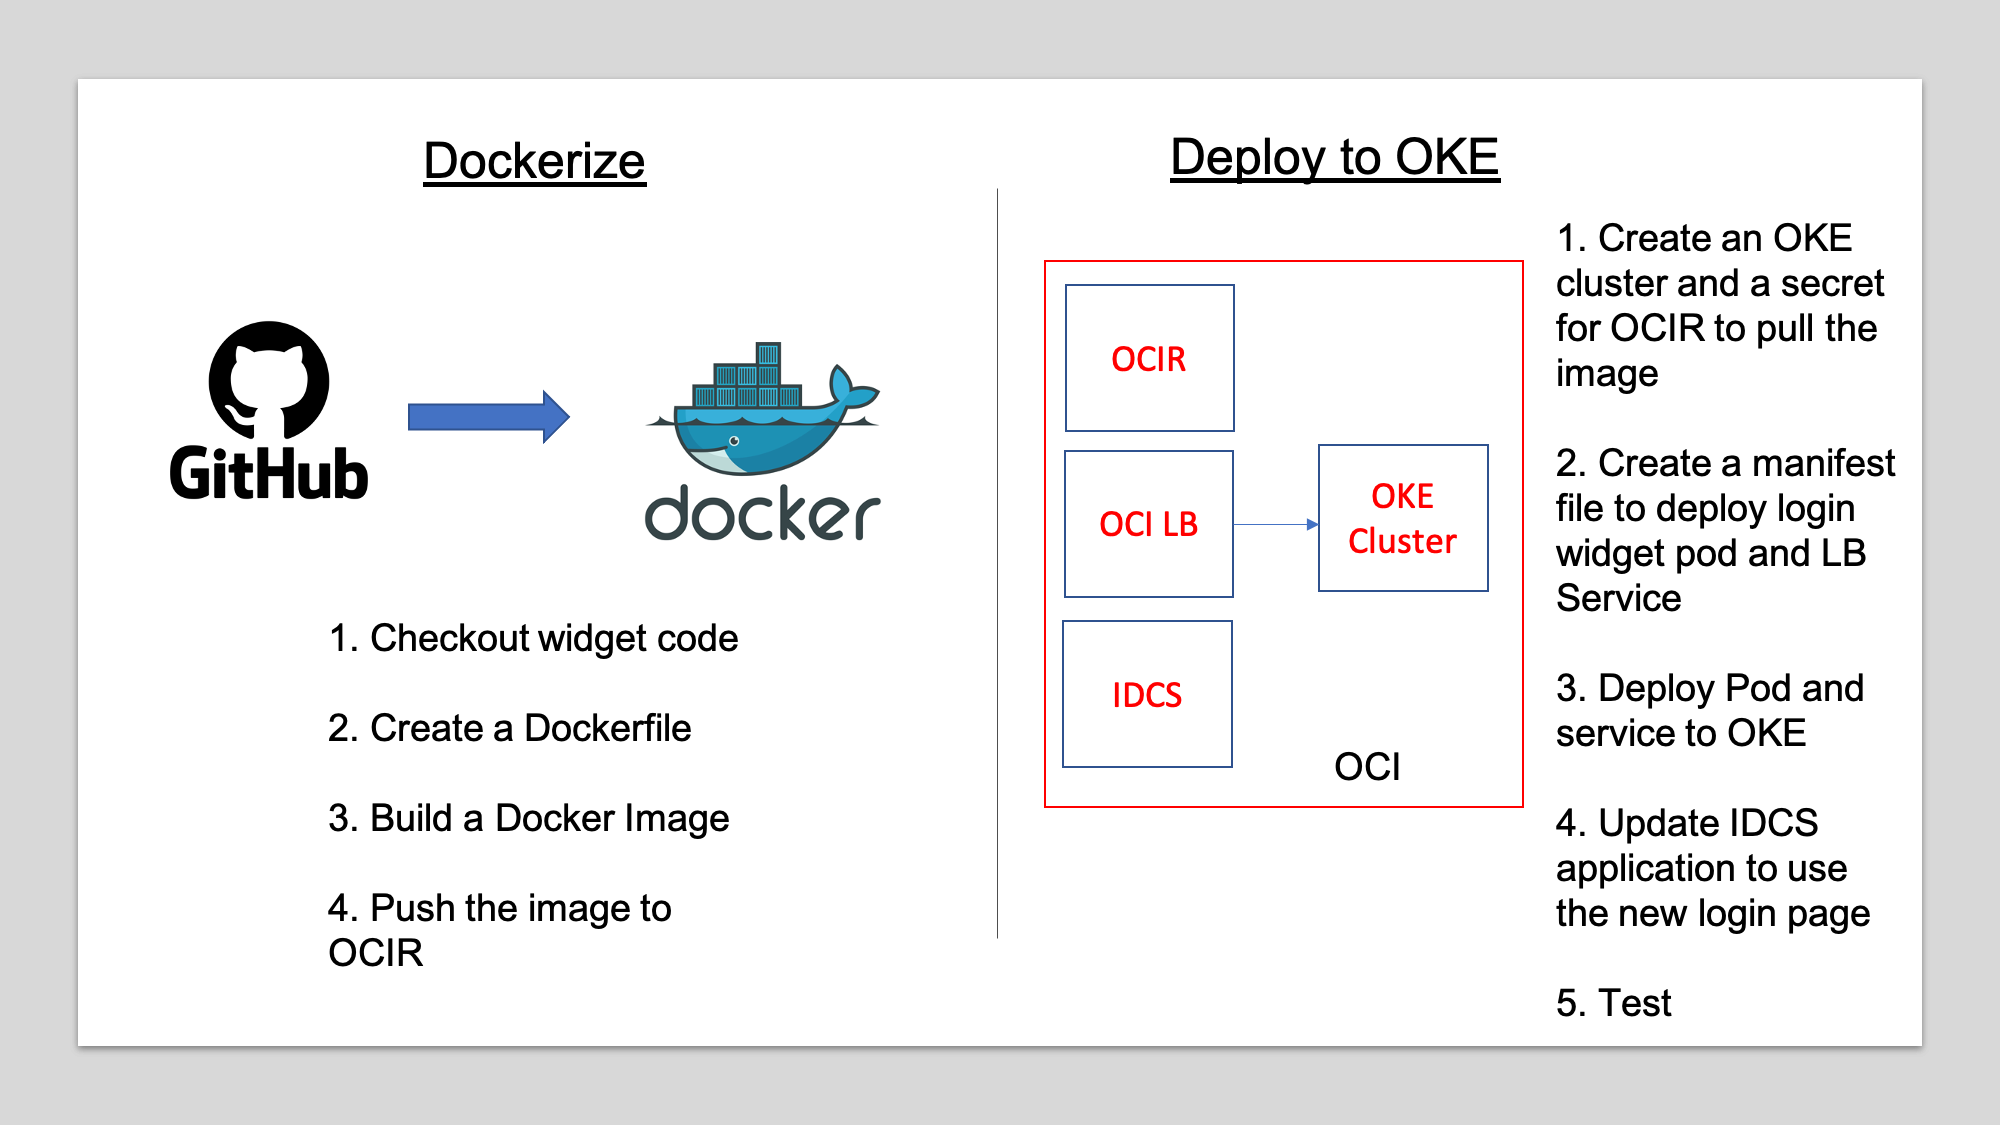Click the OCI label in the red container
2002x1125 pixels.
(x=1367, y=767)
